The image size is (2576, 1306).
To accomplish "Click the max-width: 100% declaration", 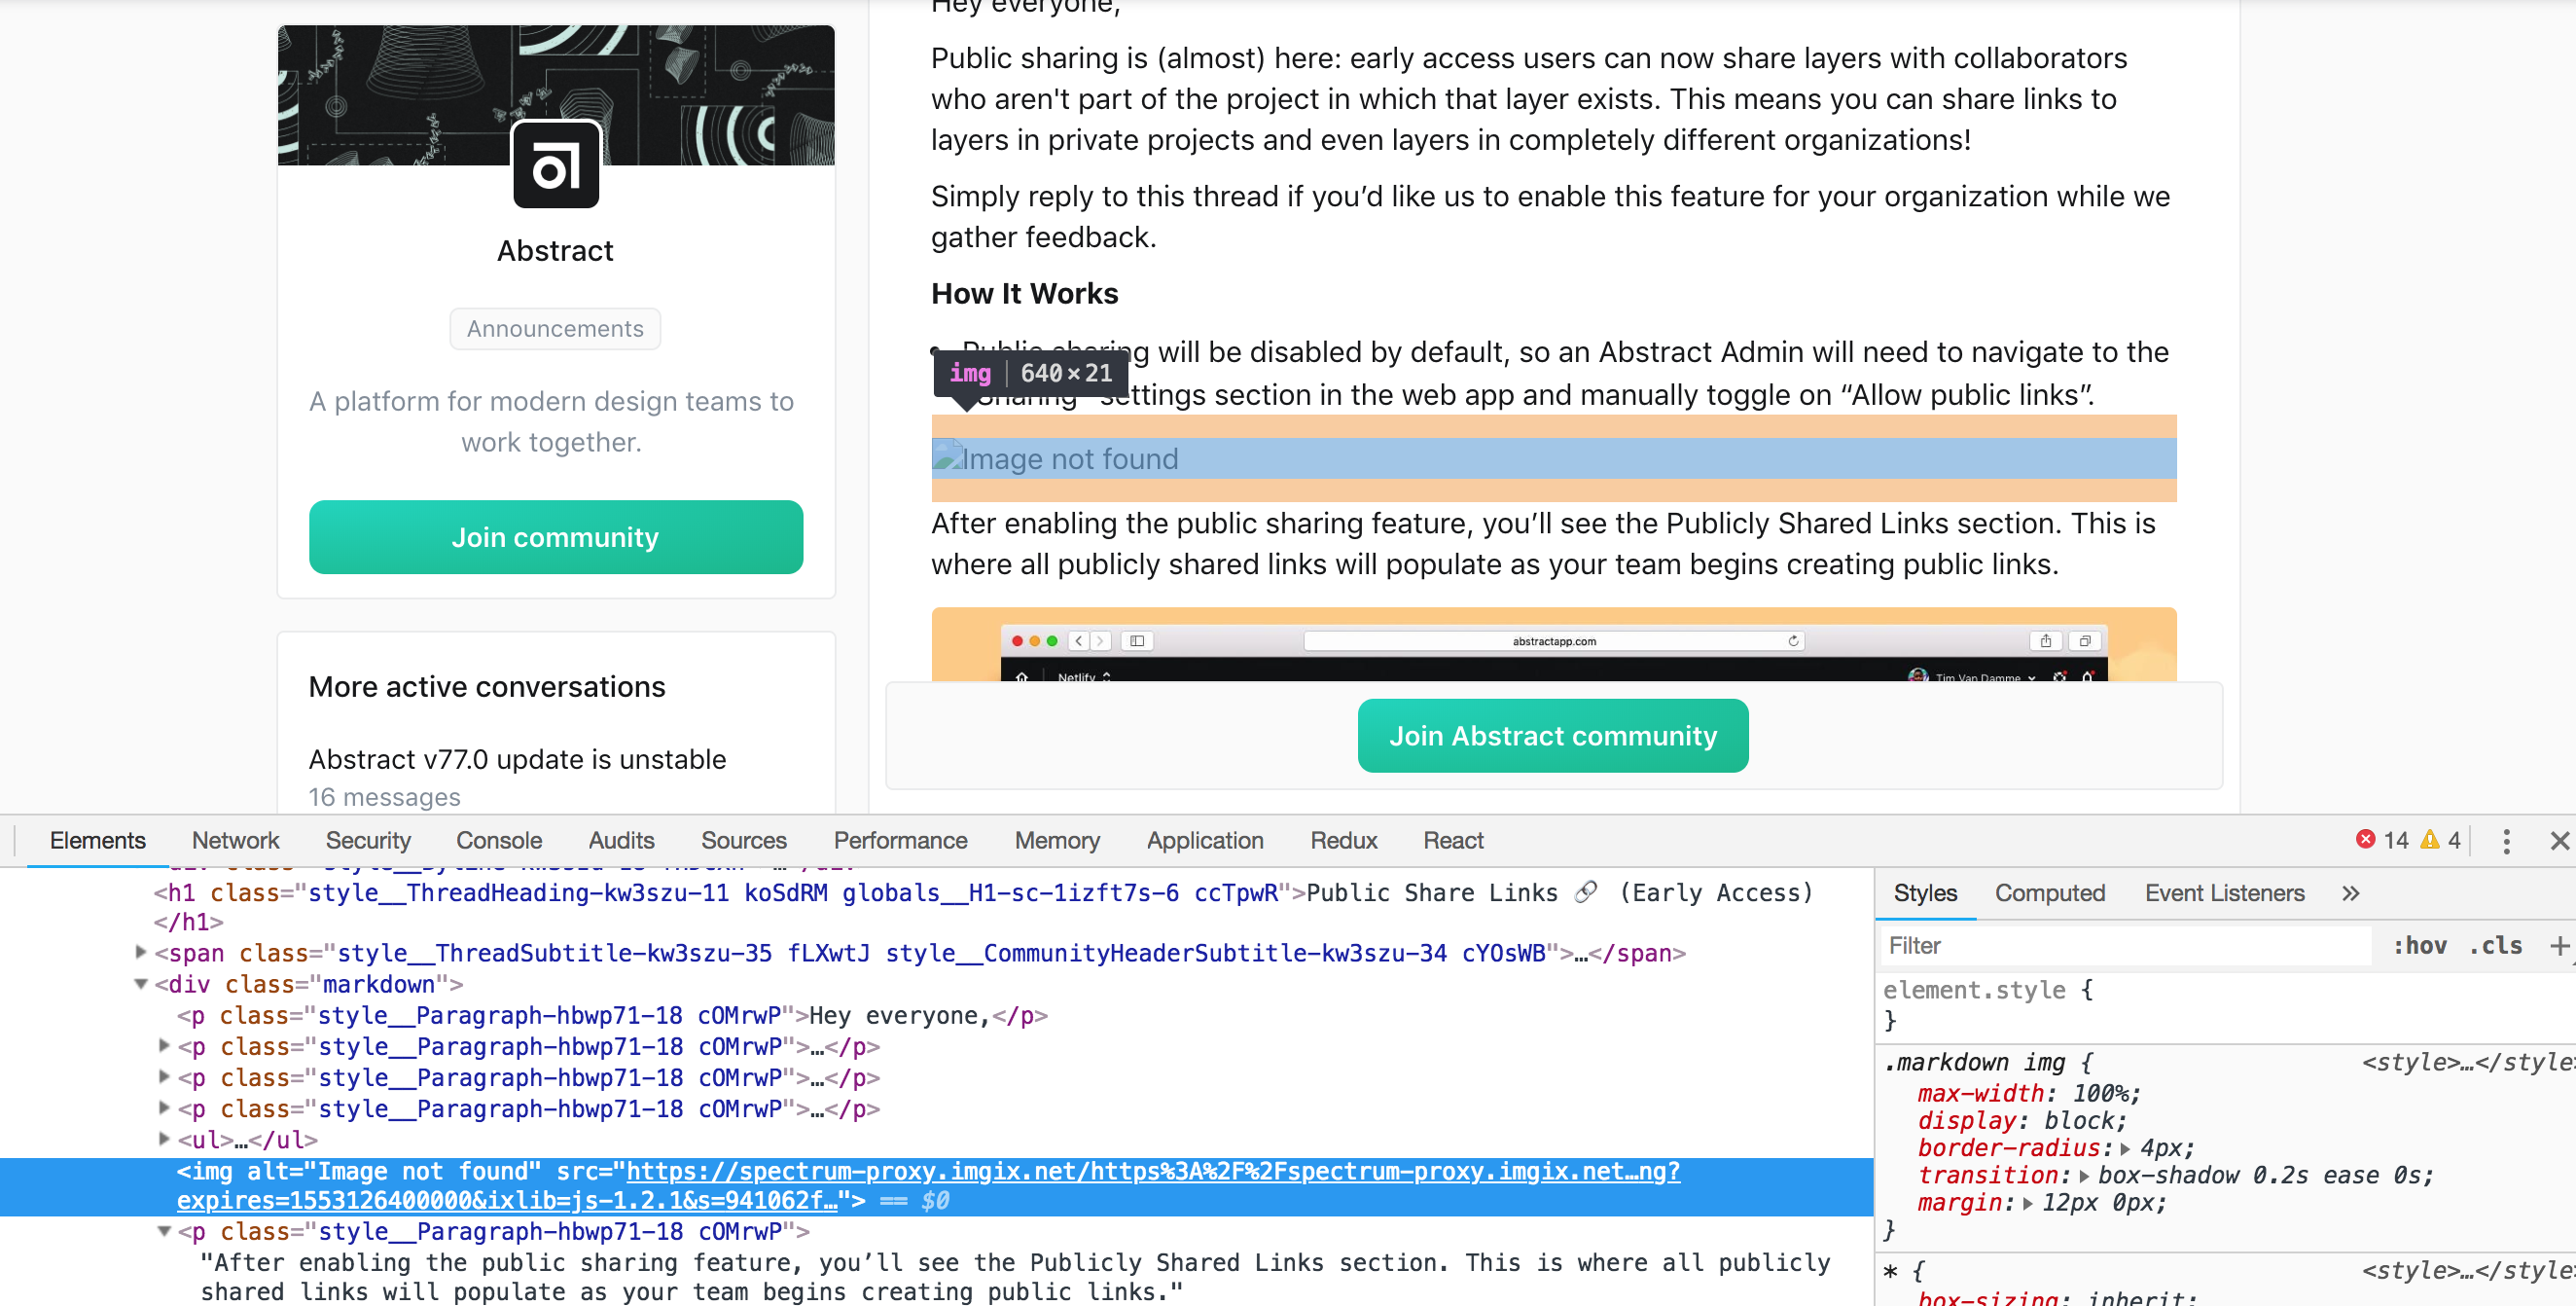I will pyautogui.click(x=2029, y=1093).
